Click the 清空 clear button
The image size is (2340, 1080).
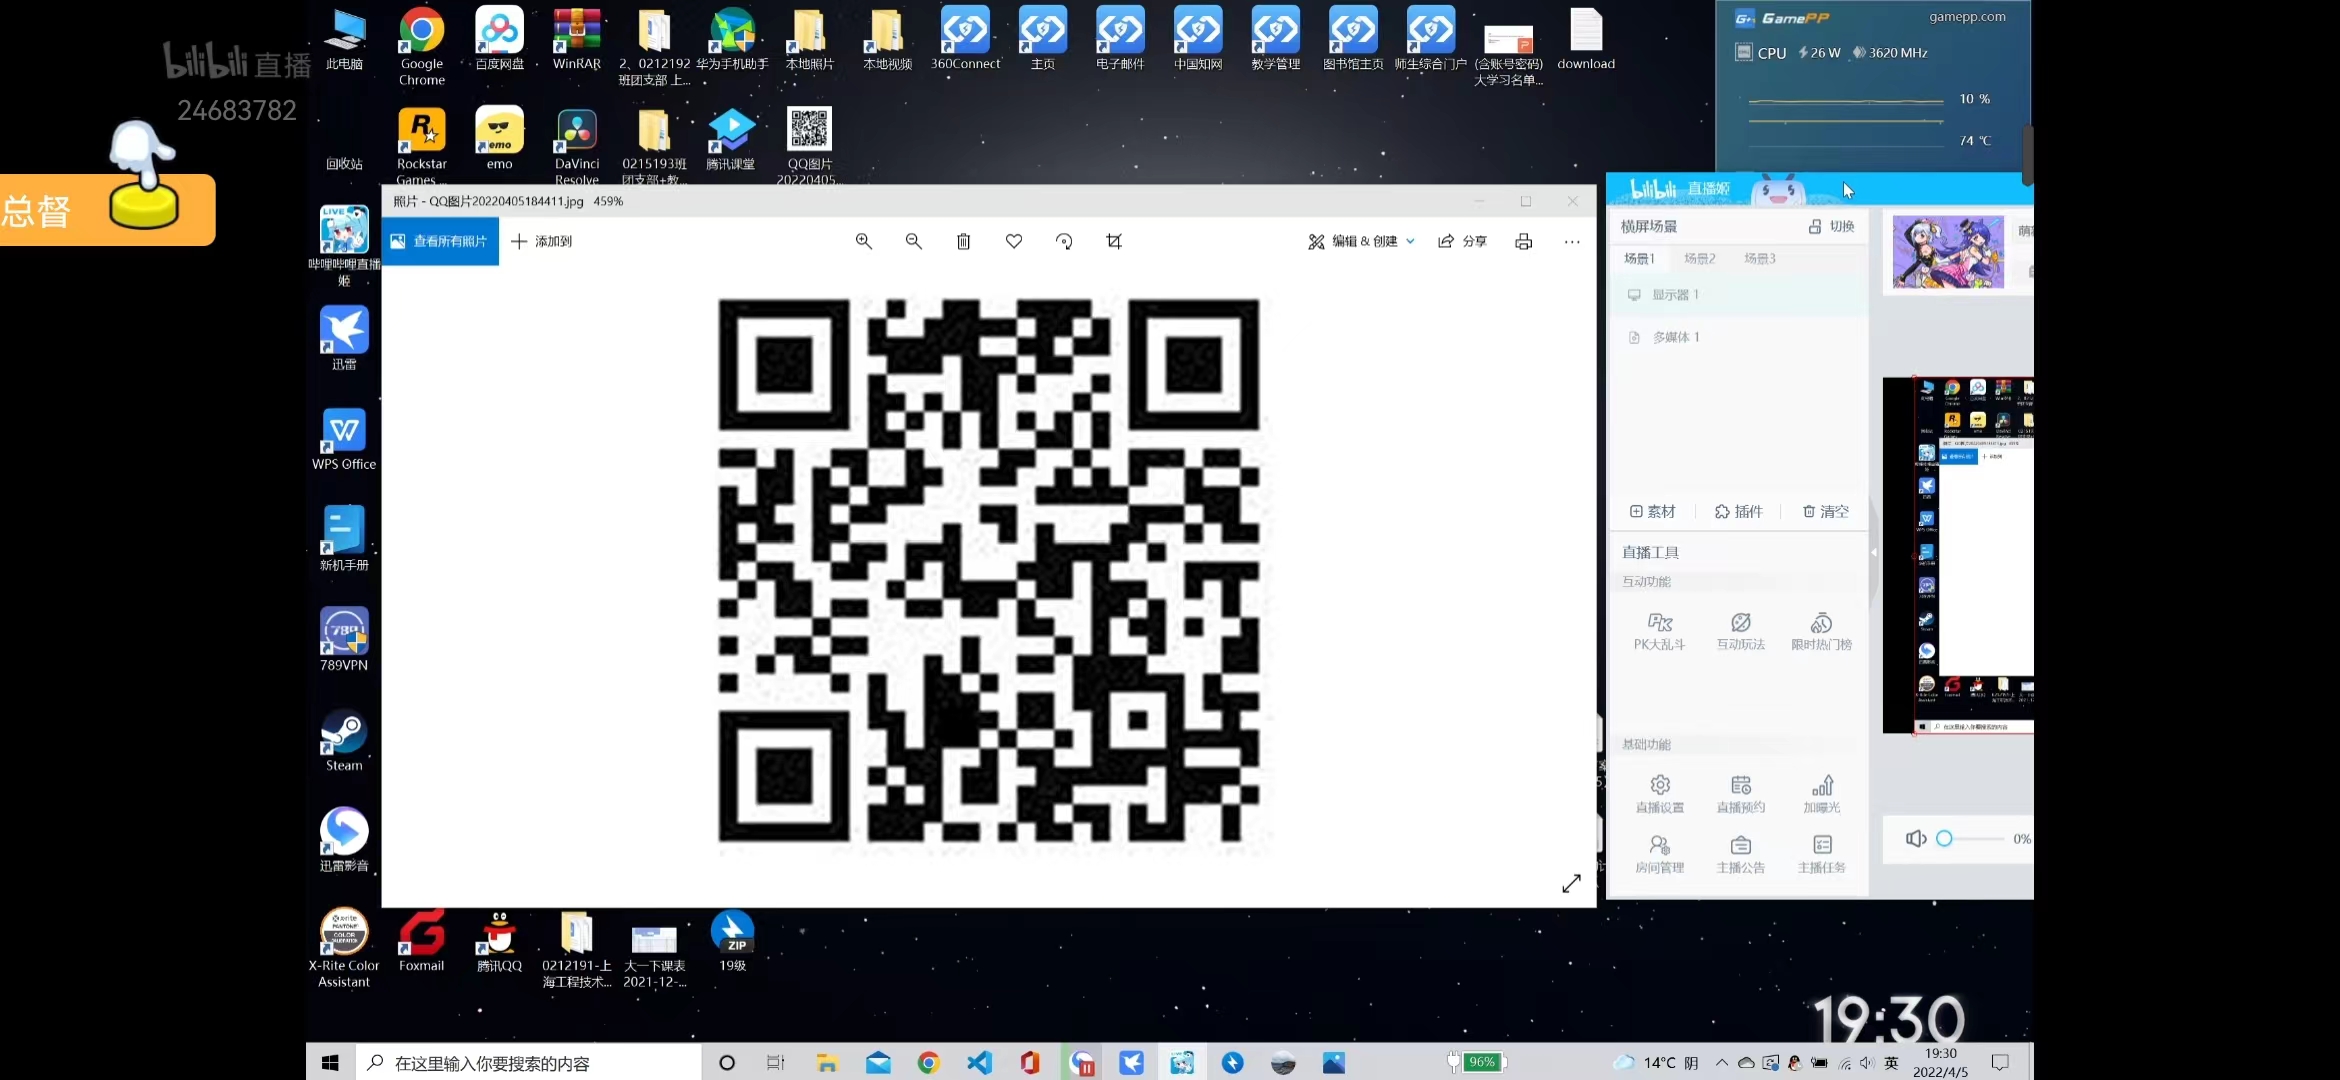(1825, 511)
